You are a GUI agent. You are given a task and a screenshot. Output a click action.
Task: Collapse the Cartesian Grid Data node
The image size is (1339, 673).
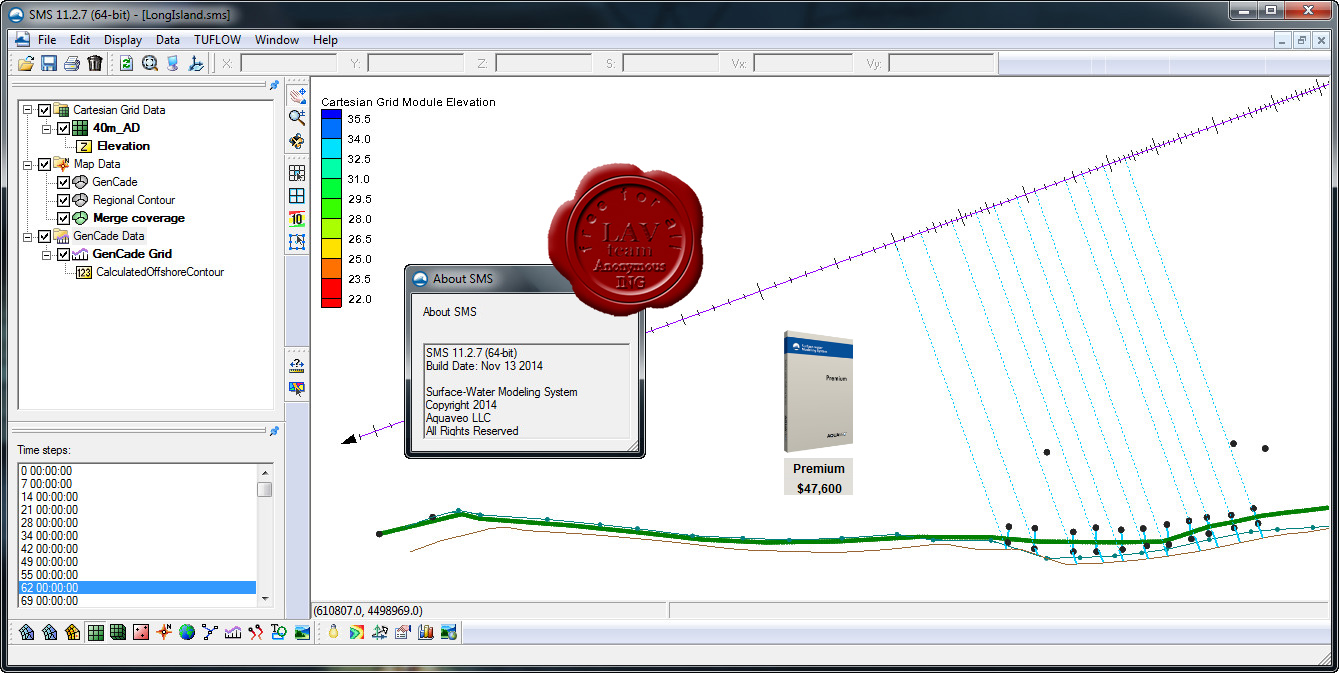(27, 110)
